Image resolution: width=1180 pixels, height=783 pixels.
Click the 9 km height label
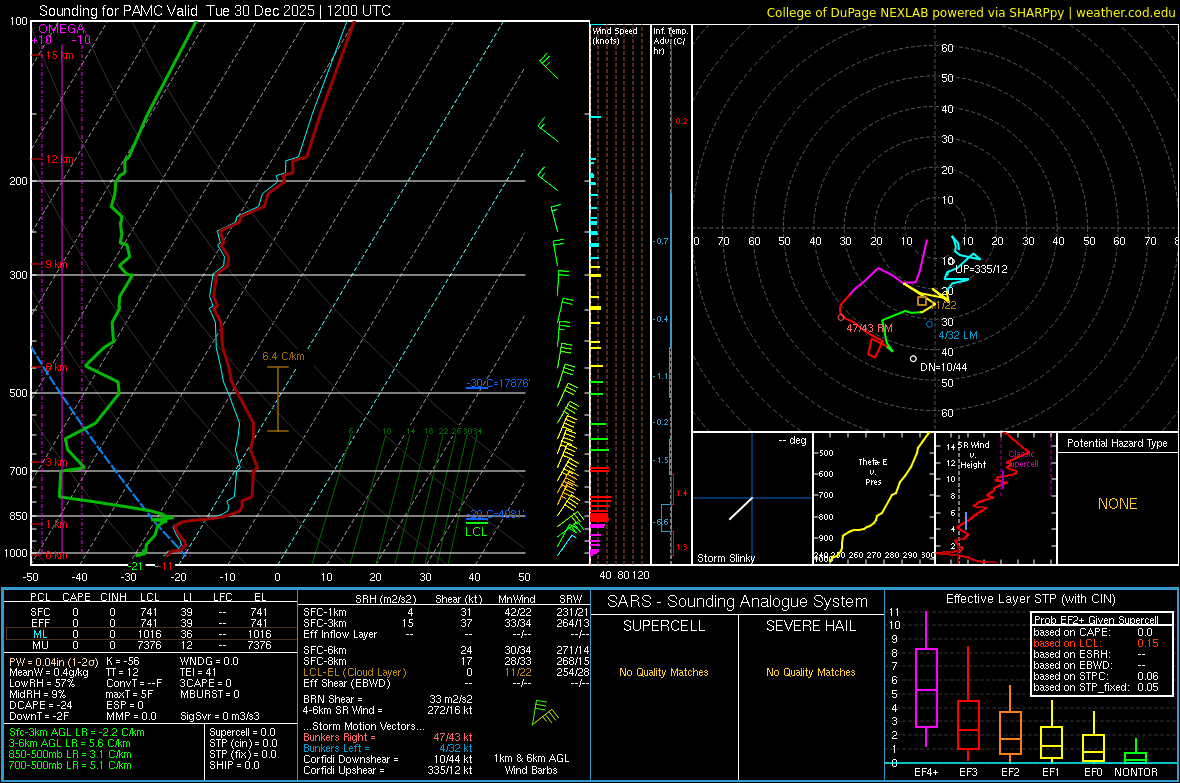(56, 264)
